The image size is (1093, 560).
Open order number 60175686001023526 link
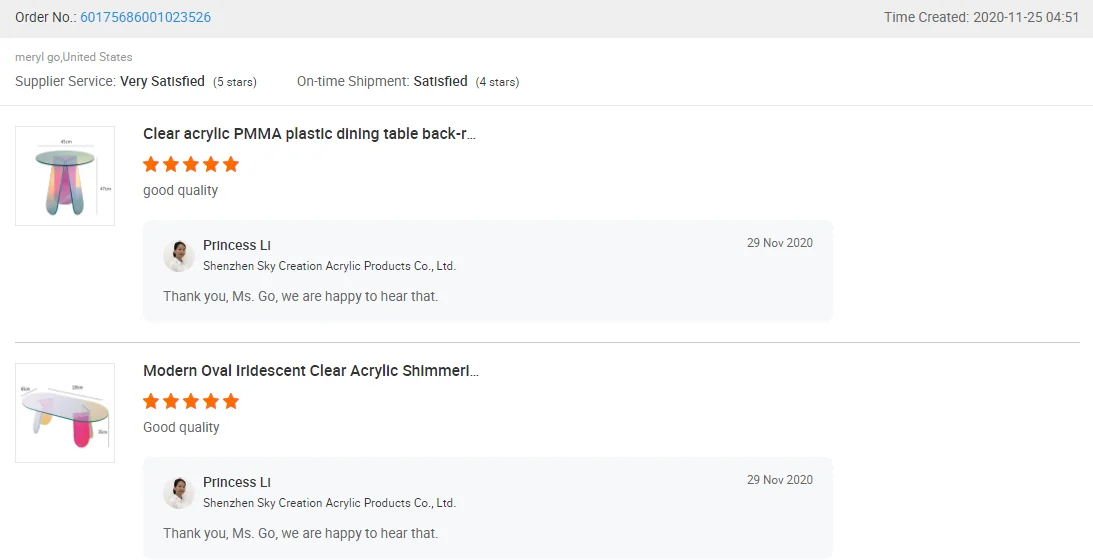(152, 18)
